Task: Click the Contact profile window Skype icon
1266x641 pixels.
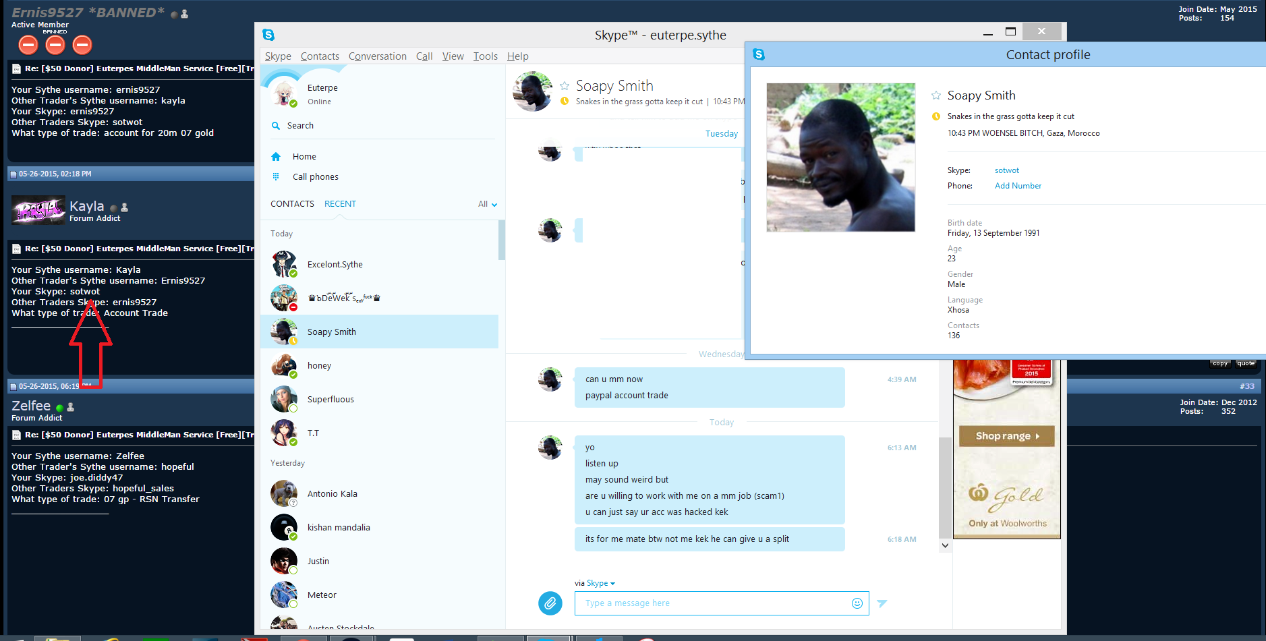Action: coord(759,54)
